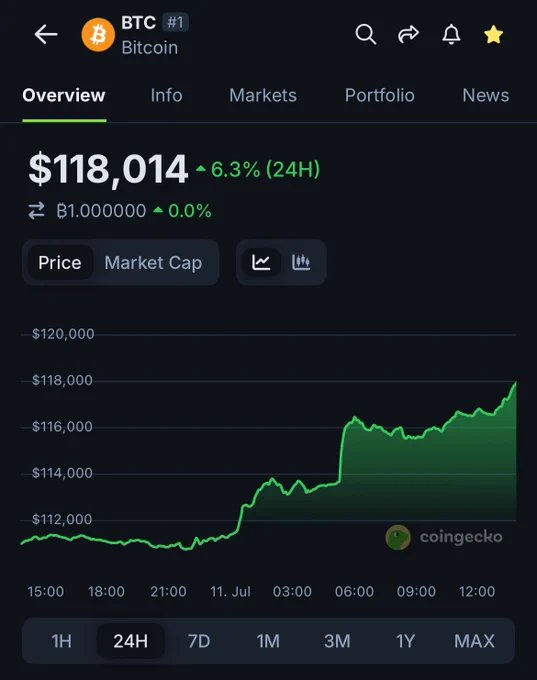Choose the 1H time range
Viewport: 537px width, 680px height.
(61, 641)
